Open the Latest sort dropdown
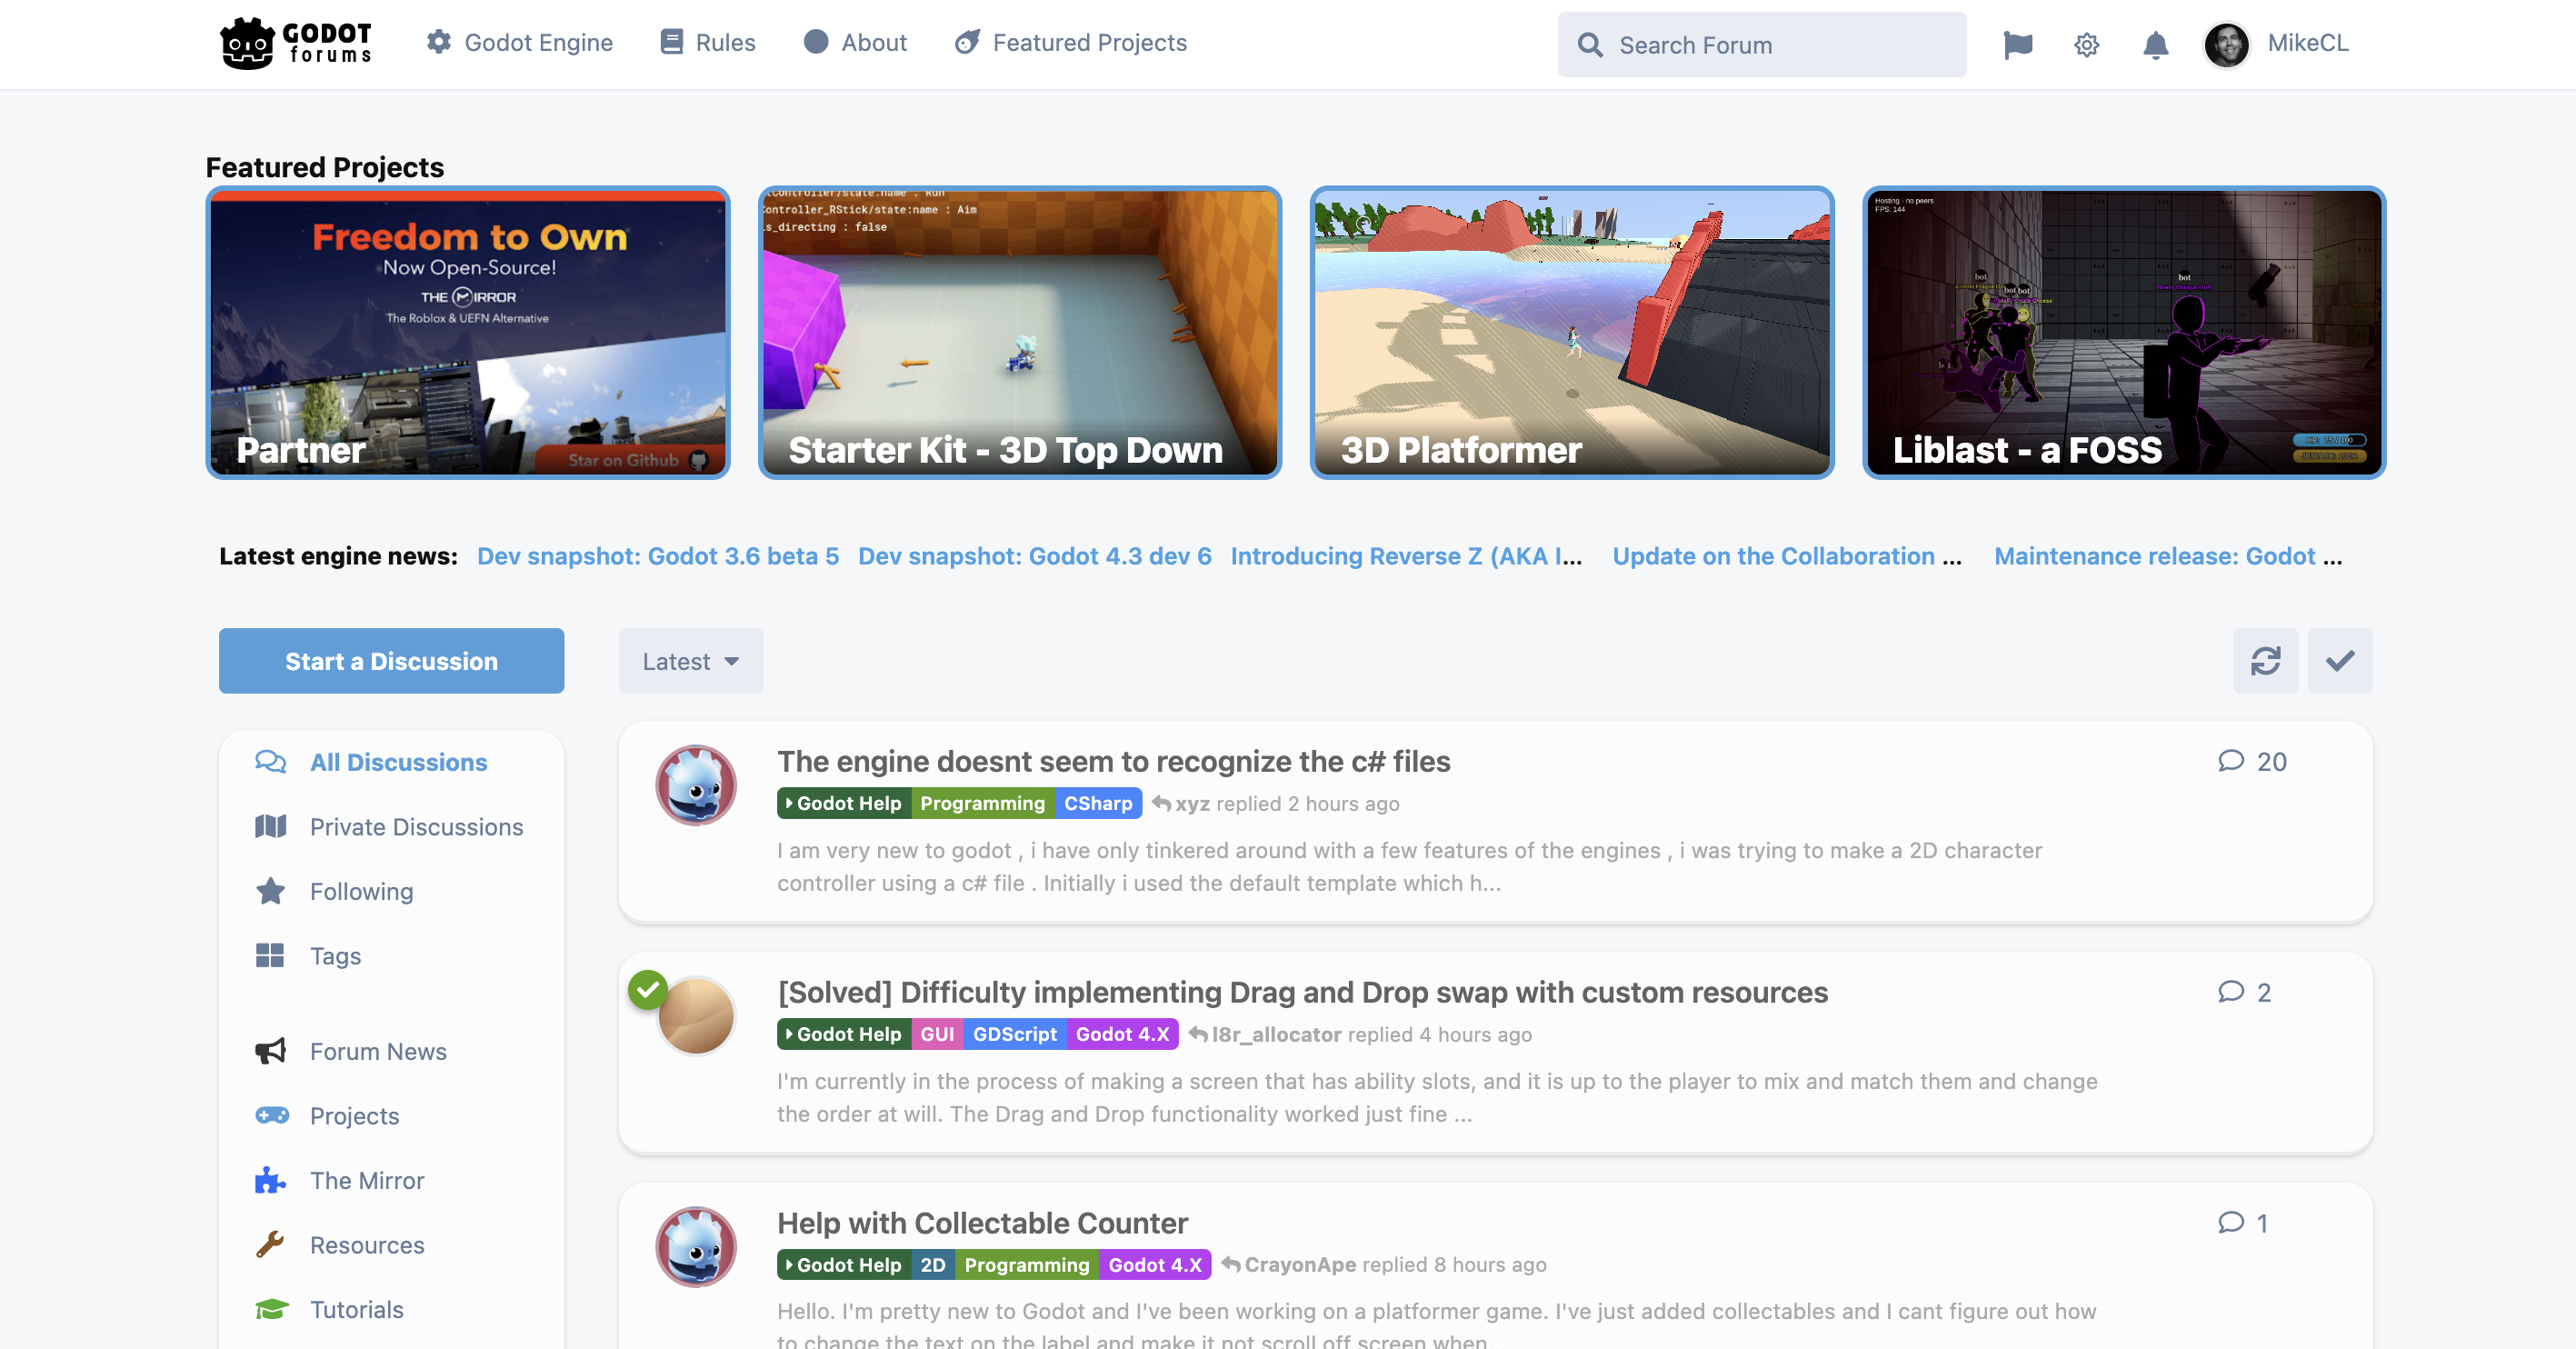Screen dimensions: 2576x1349 tap(691, 661)
